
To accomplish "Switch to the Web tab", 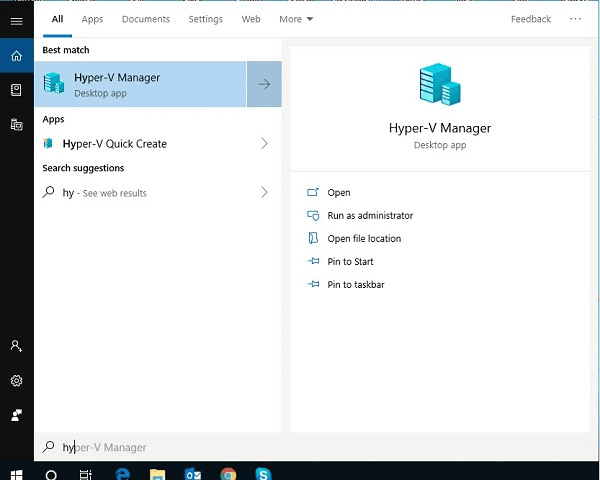I will 251,19.
